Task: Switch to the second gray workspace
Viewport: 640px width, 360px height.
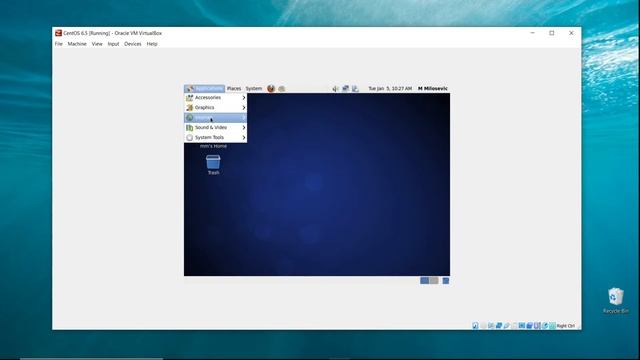Action: pyautogui.click(x=434, y=280)
